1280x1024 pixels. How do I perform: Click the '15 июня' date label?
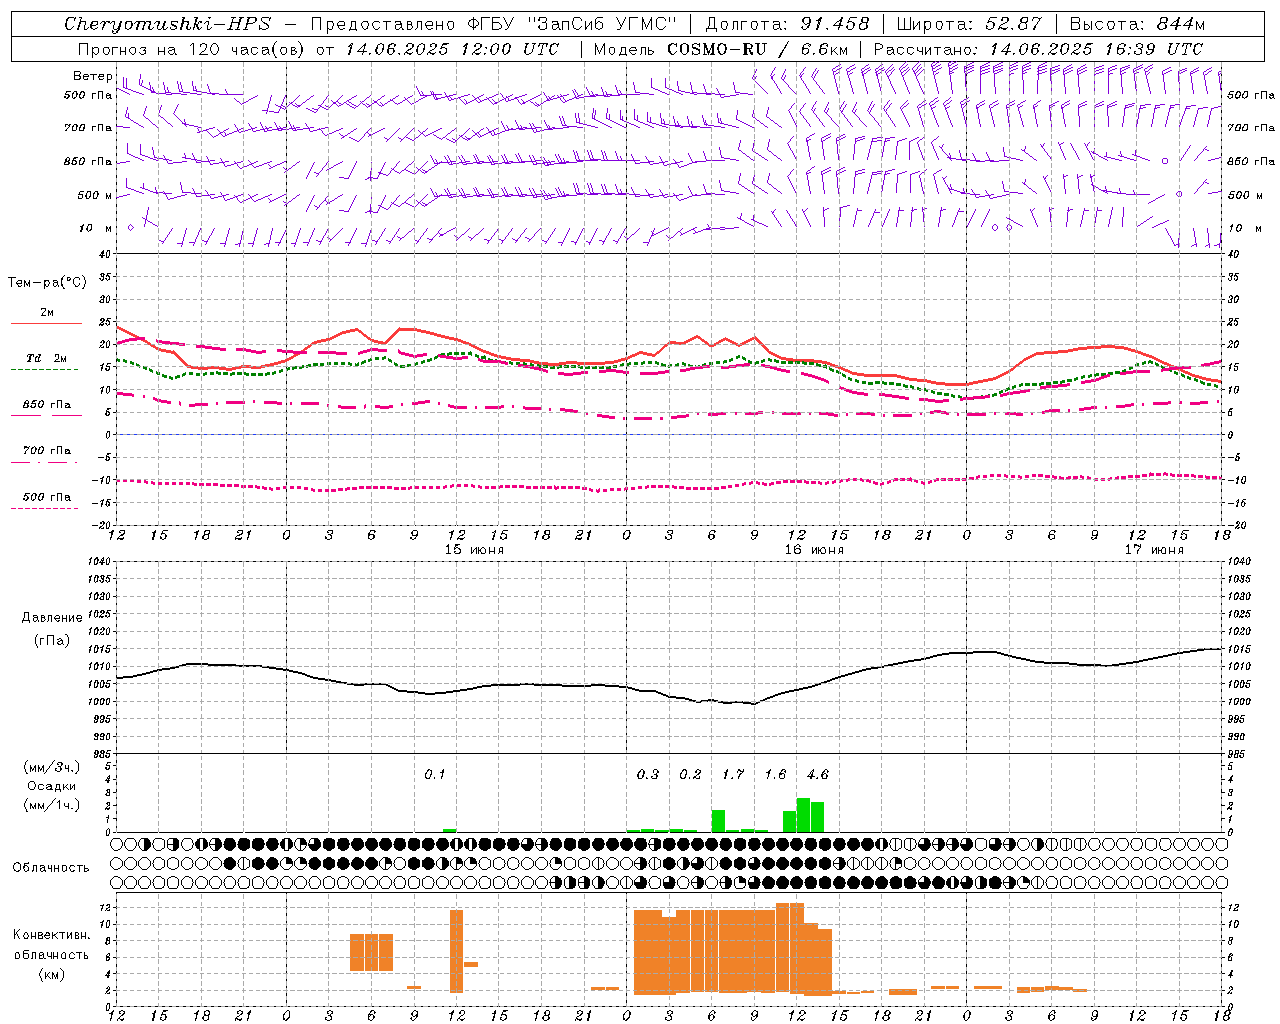point(474,550)
